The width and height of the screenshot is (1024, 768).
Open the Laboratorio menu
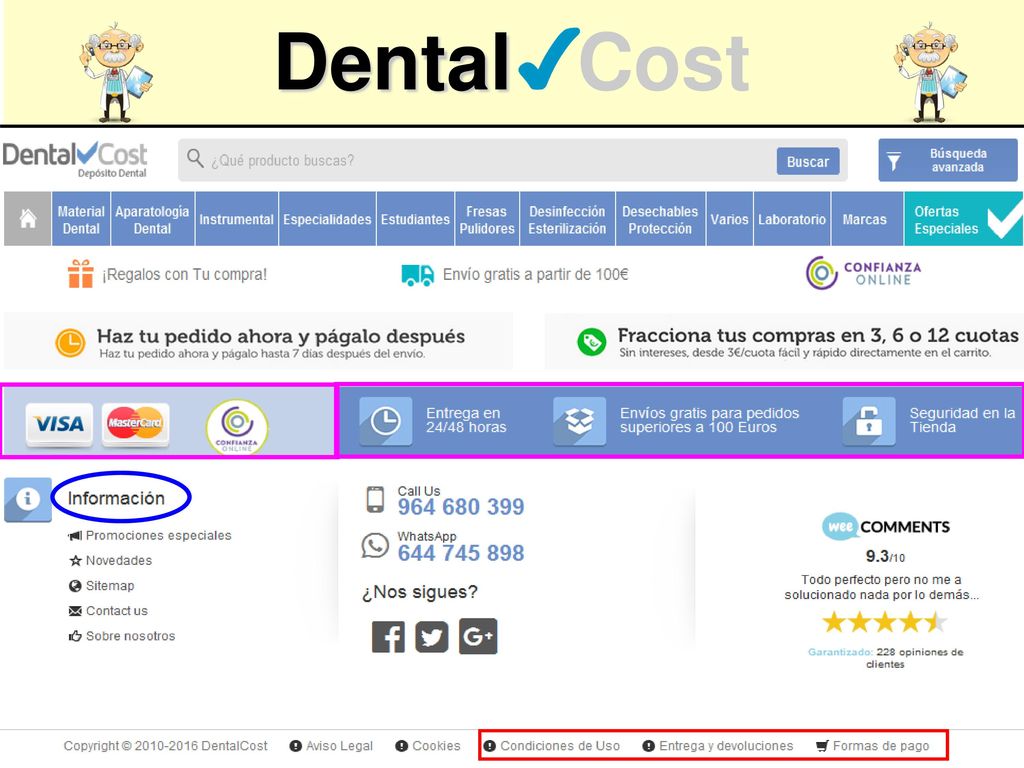(792, 219)
